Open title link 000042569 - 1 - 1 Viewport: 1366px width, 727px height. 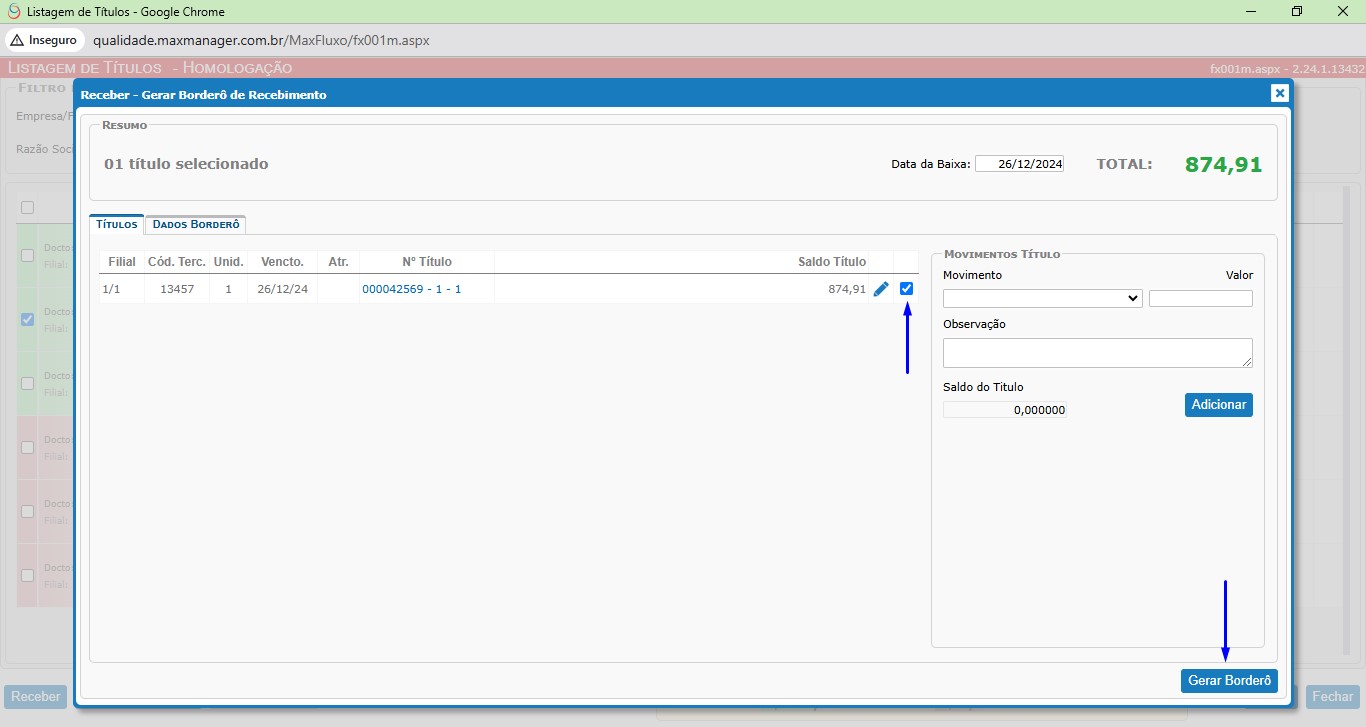click(x=411, y=289)
